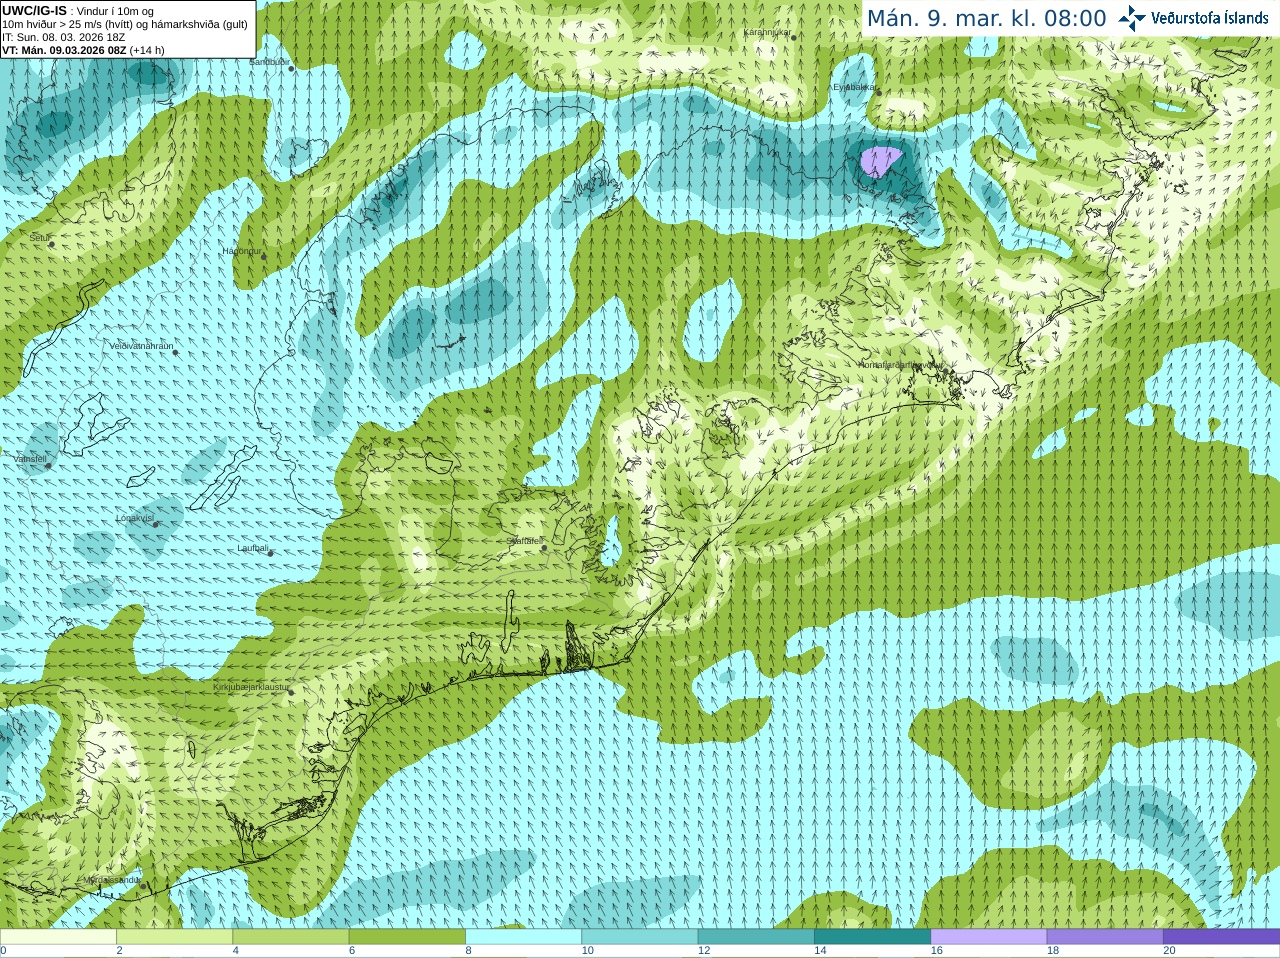Image resolution: width=1280 pixels, height=958 pixels.
Task: Select the 2–4 m/s light green legend swatch
Action: point(175,936)
